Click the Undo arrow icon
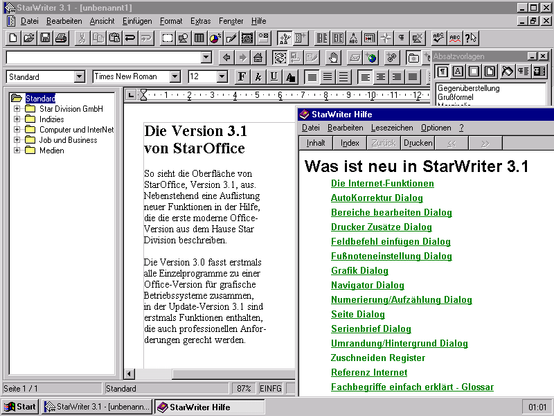 tap(130, 38)
